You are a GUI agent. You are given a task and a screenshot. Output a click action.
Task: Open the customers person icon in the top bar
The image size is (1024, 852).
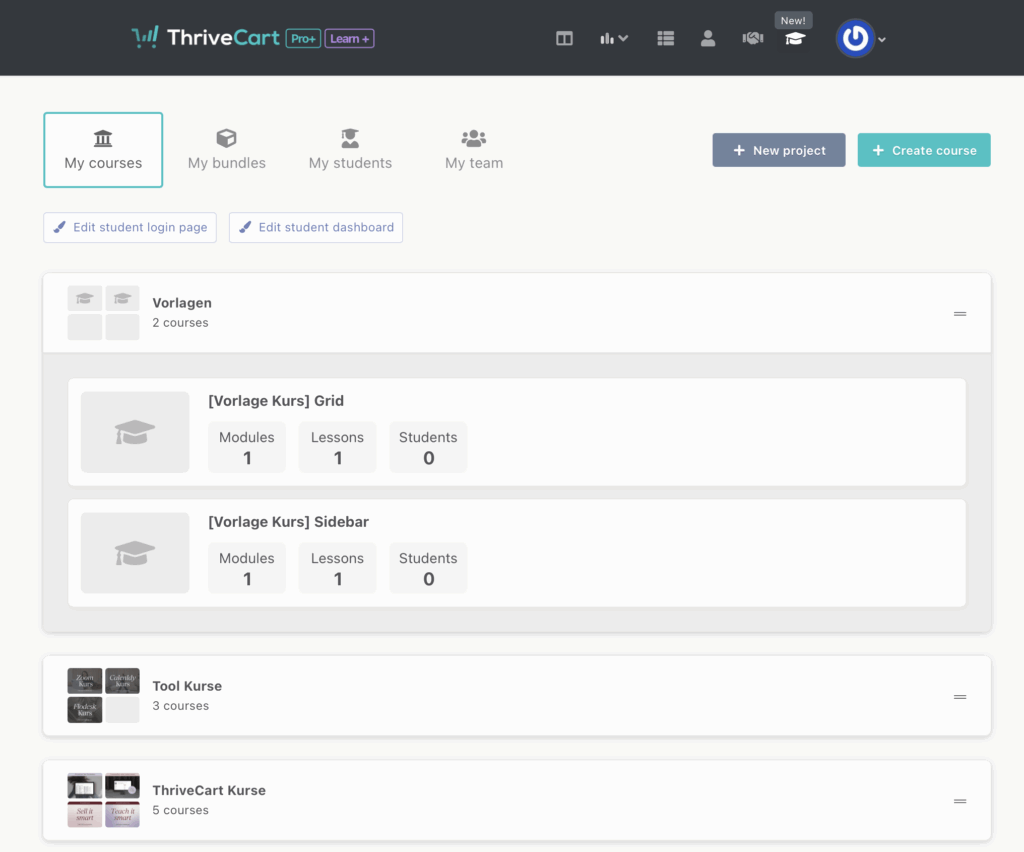[x=708, y=39]
